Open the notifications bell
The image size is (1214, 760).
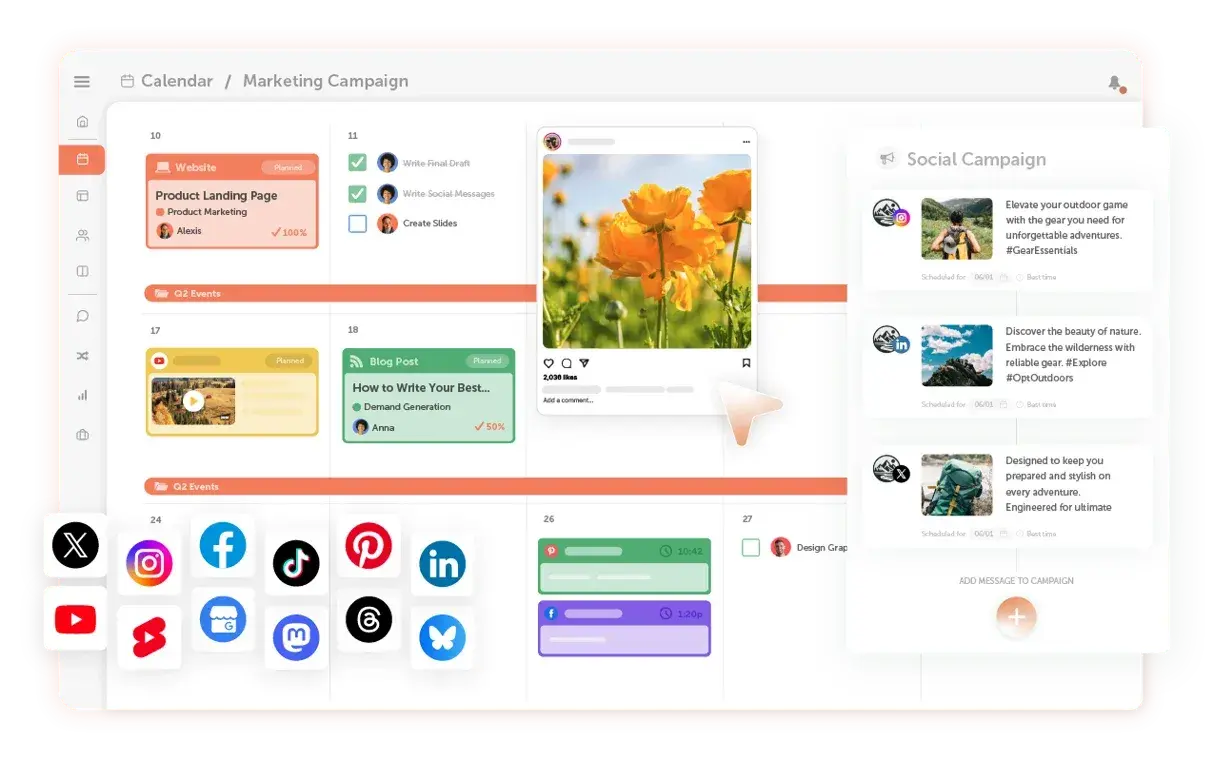[1115, 83]
